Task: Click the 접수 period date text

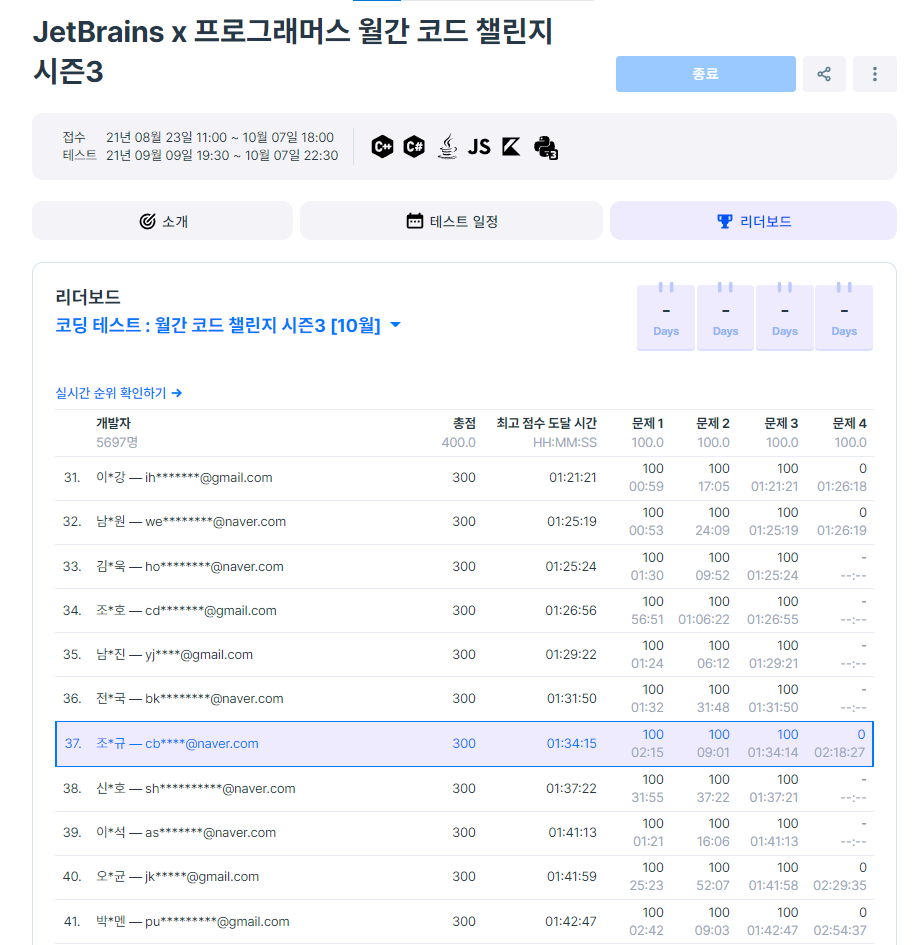Action: pyautogui.click(x=220, y=137)
